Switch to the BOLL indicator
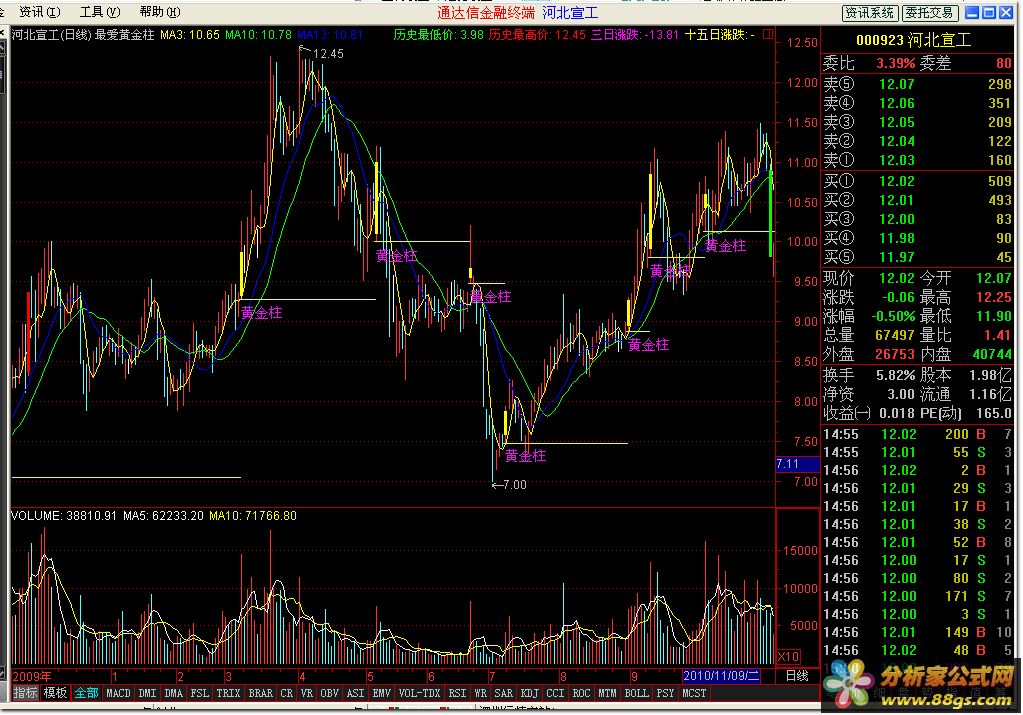1023x715 pixels. (x=636, y=693)
